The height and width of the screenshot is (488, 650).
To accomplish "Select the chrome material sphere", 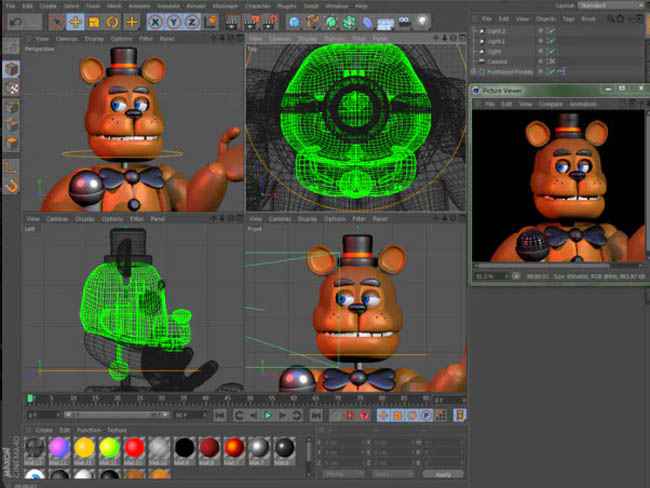I will coord(259,448).
